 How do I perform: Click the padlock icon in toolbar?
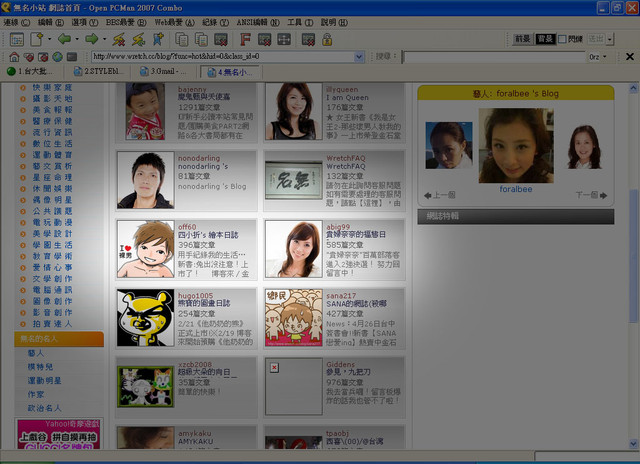pyautogui.click(x=327, y=40)
